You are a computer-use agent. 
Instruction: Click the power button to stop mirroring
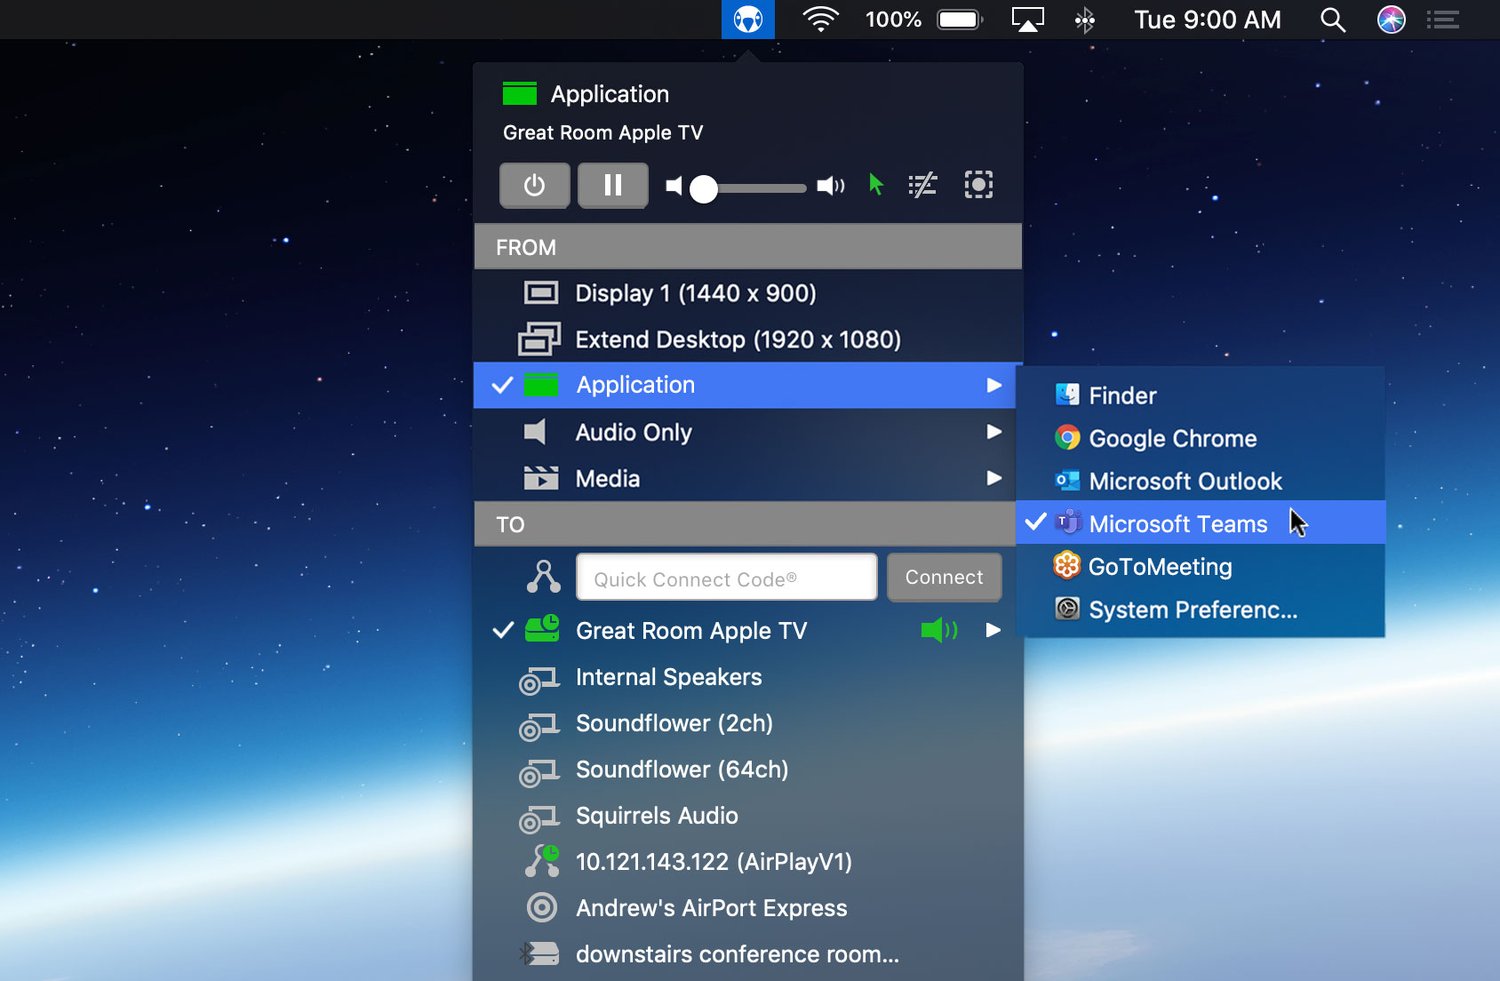click(534, 185)
